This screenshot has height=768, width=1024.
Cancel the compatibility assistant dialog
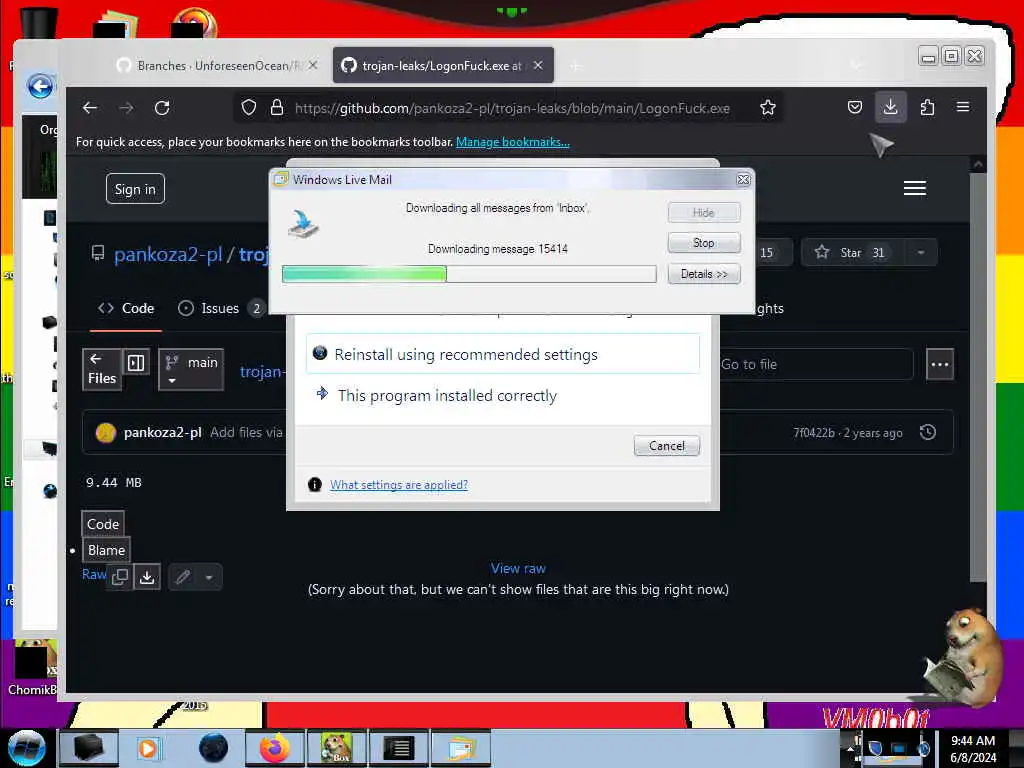(666, 445)
